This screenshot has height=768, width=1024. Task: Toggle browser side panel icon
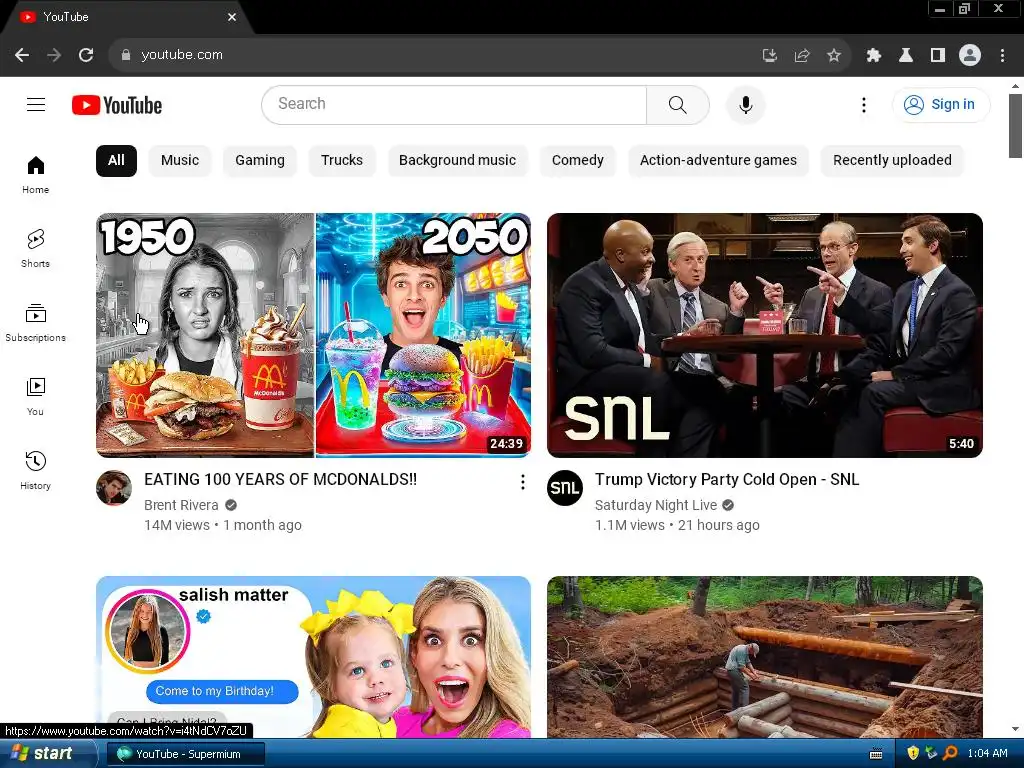(x=938, y=56)
